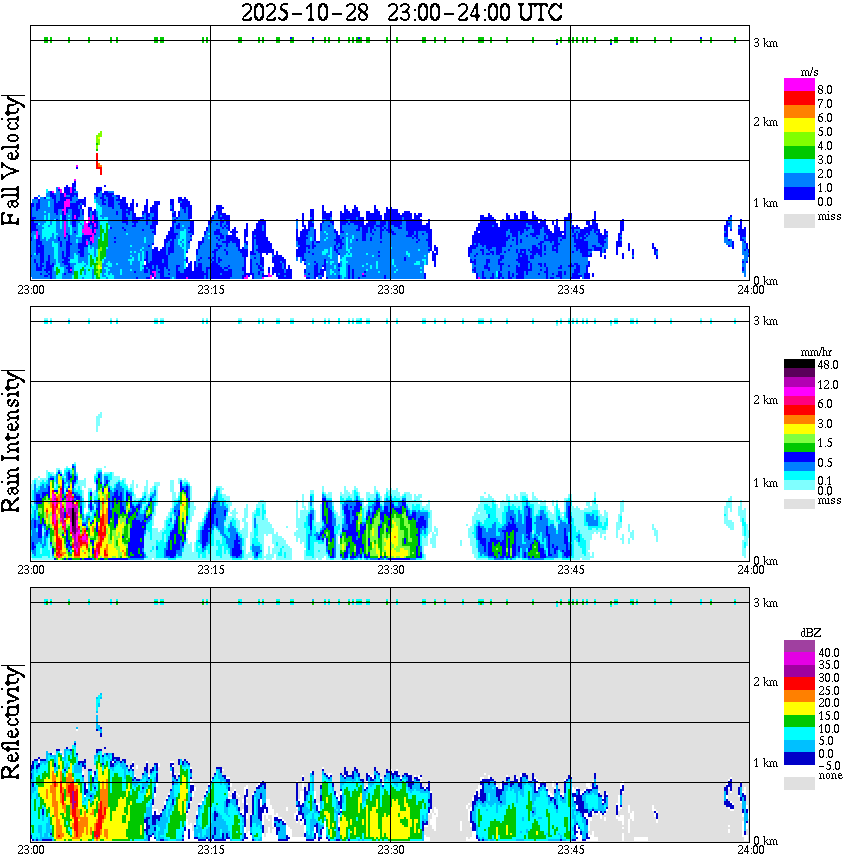
Task: Click the 1 km label of the Rain Intensity plot
Action: coord(765,483)
